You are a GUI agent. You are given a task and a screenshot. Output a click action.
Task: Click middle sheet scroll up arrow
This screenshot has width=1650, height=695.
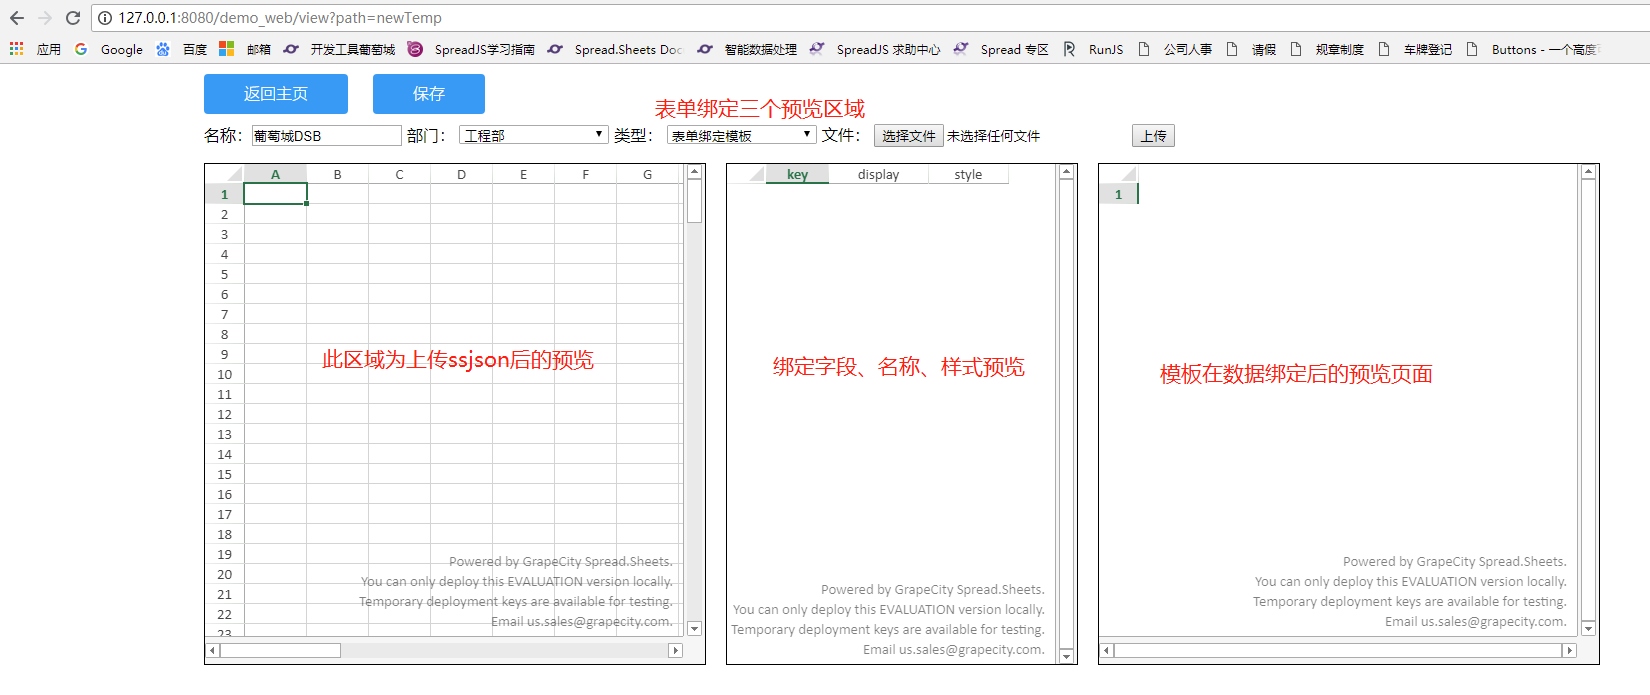1067,172
